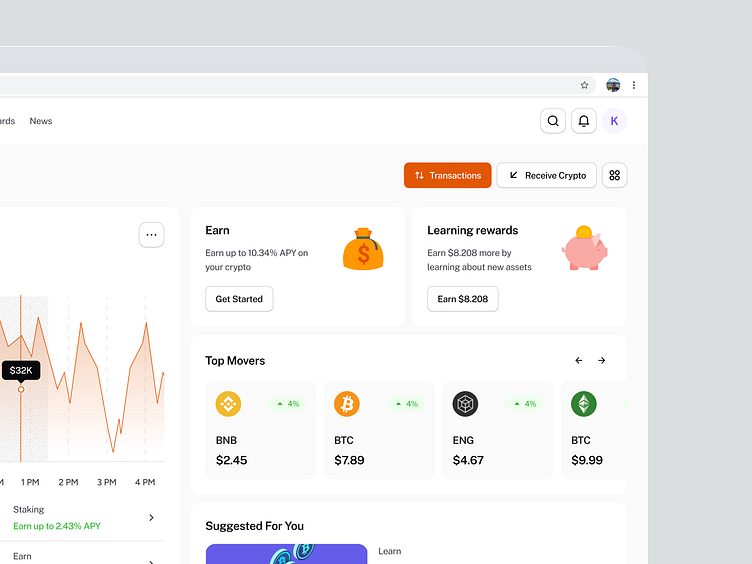This screenshot has height=564, width=752.
Task: Select the BTC $9.99 price
Action: coord(587,460)
